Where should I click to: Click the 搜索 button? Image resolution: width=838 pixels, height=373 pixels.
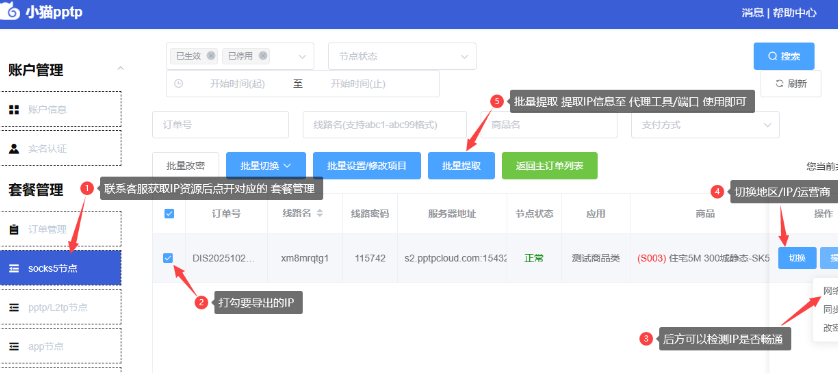[784, 56]
